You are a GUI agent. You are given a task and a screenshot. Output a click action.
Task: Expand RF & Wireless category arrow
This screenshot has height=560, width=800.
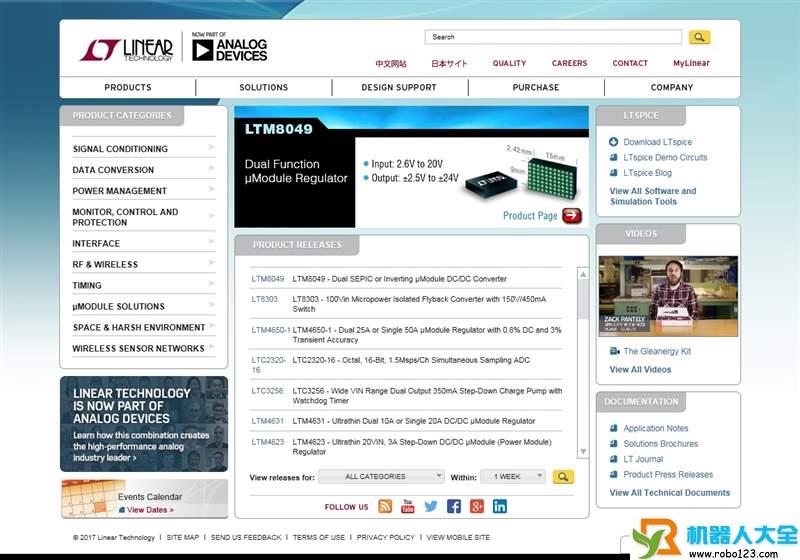tap(212, 263)
